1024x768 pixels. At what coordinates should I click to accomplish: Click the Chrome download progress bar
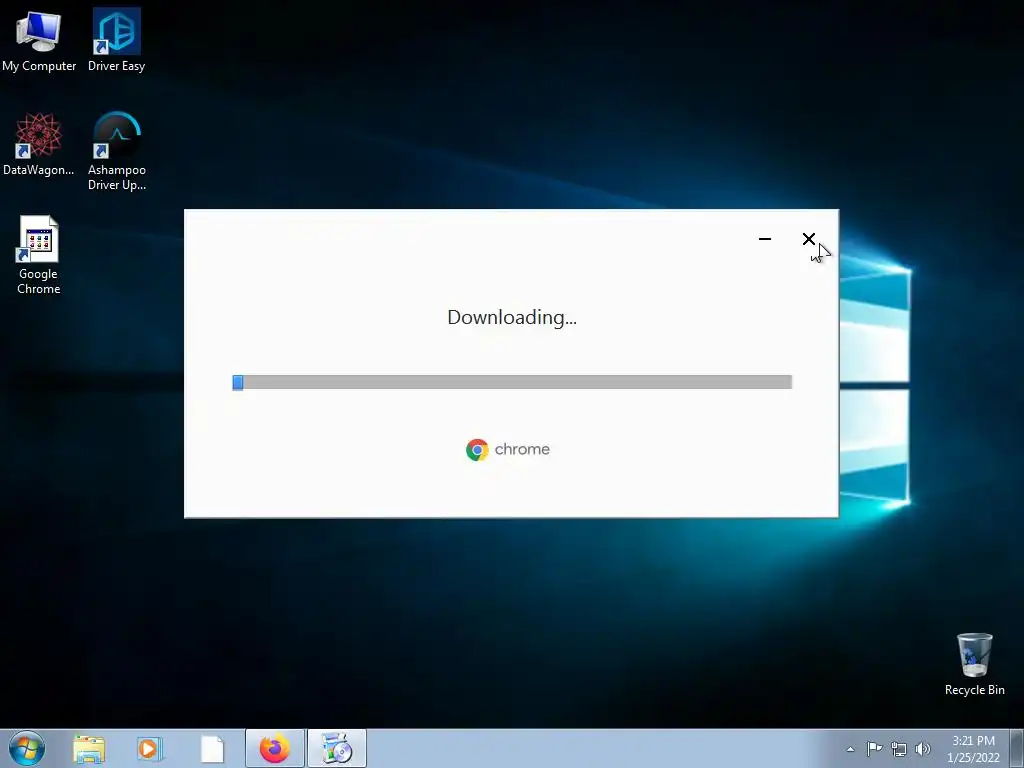pyautogui.click(x=512, y=382)
